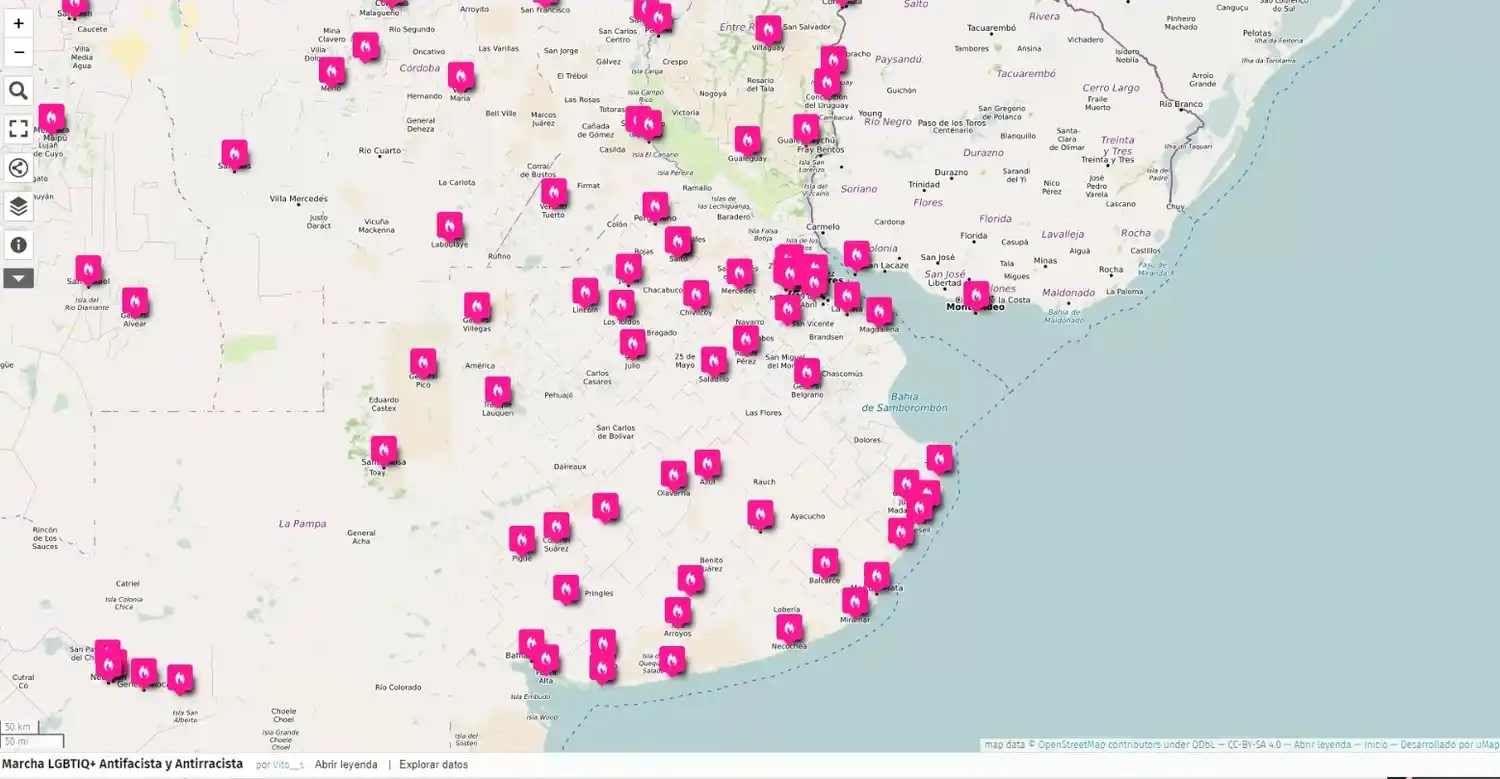Expand more controls with the down arrow
The image size is (1500, 779).
pyautogui.click(x=18, y=278)
